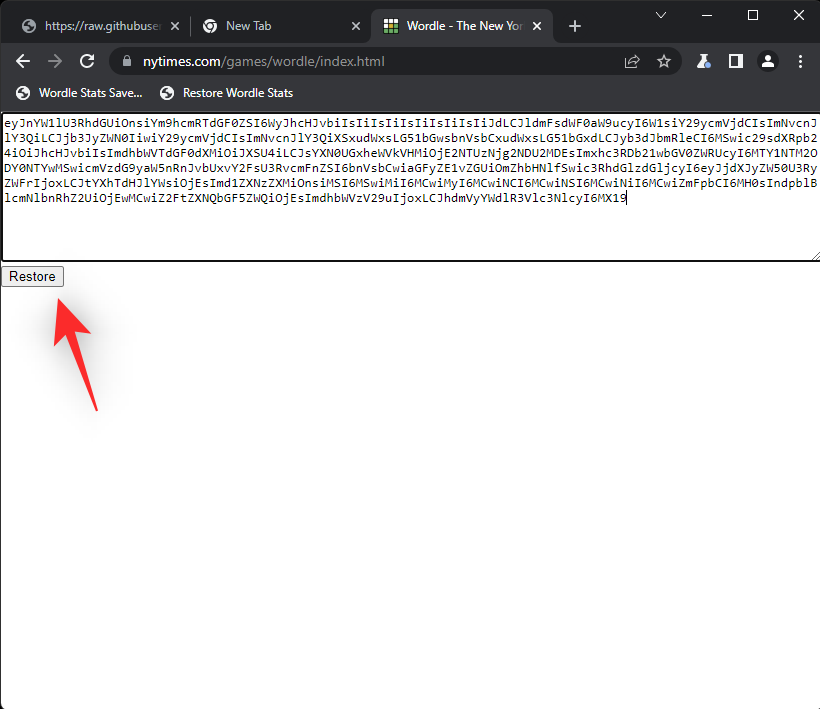820x709 pixels.
Task: Toggle the browser side panel
Action: point(736,61)
